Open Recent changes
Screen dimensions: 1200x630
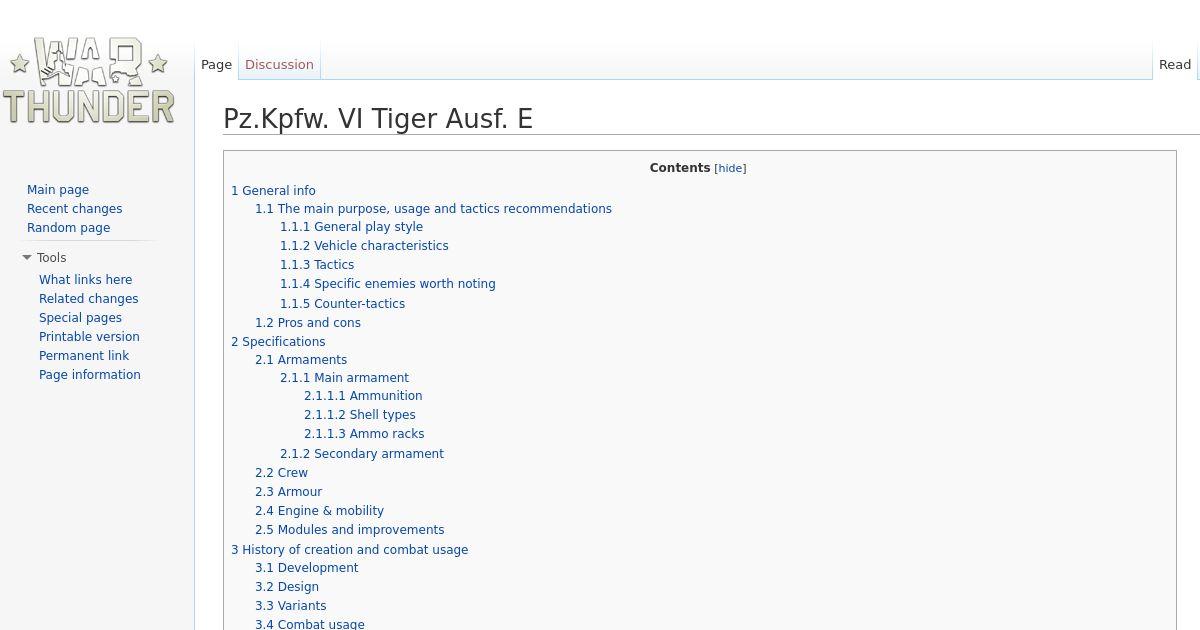(x=75, y=209)
